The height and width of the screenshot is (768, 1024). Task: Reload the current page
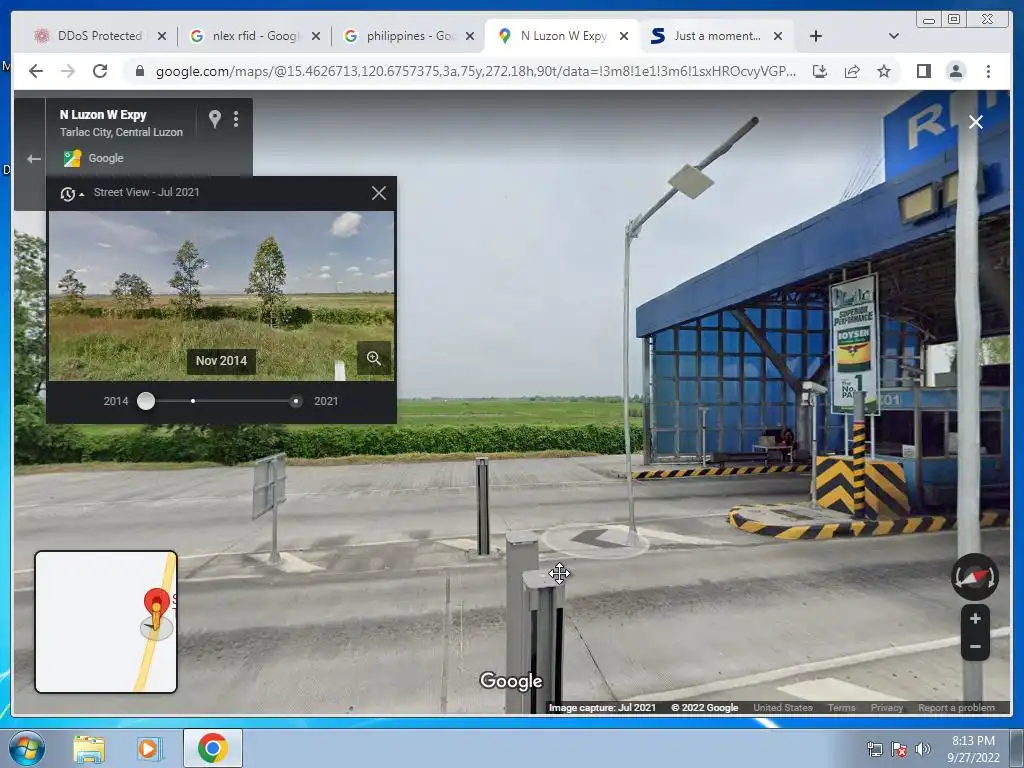click(x=100, y=71)
